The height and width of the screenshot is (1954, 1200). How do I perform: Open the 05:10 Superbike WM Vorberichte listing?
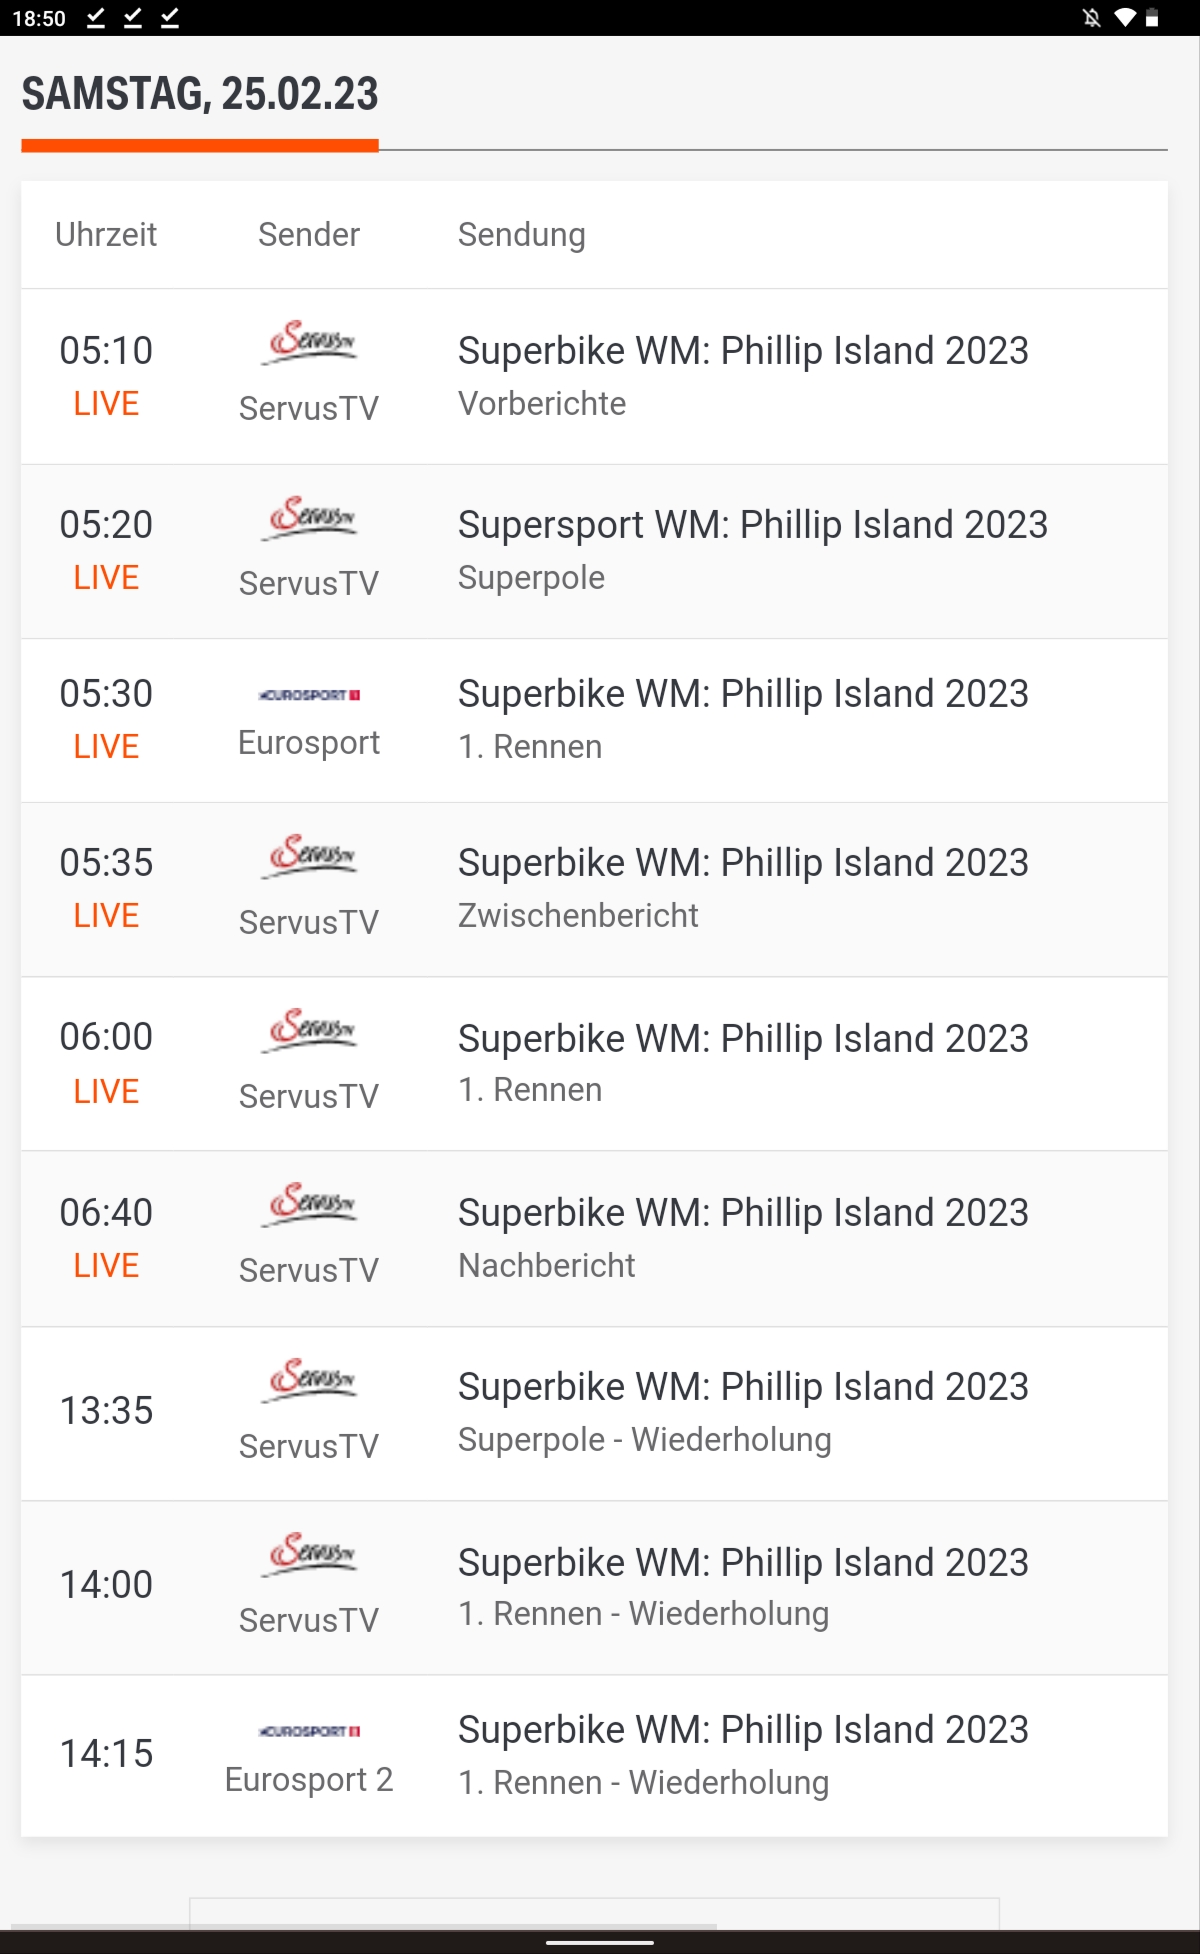(x=742, y=351)
